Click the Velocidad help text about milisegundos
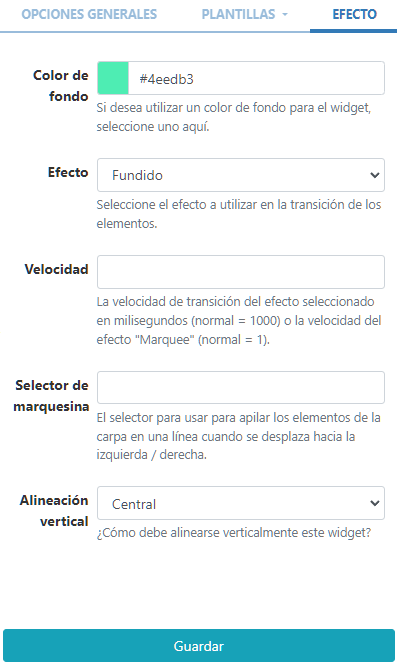This screenshot has height=663, width=397. 239,321
